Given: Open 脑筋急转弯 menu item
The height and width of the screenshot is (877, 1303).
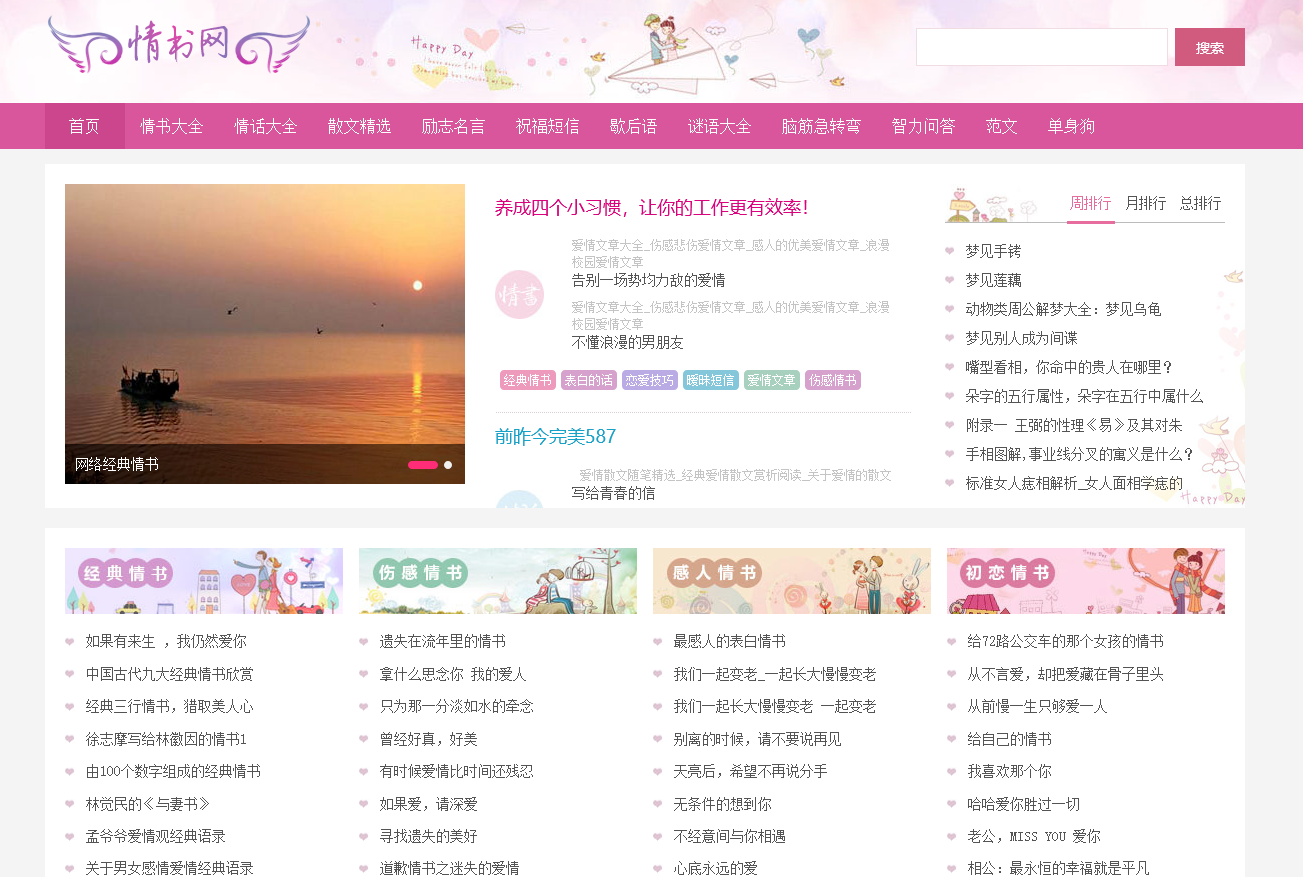Looking at the screenshot, I should tap(821, 126).
